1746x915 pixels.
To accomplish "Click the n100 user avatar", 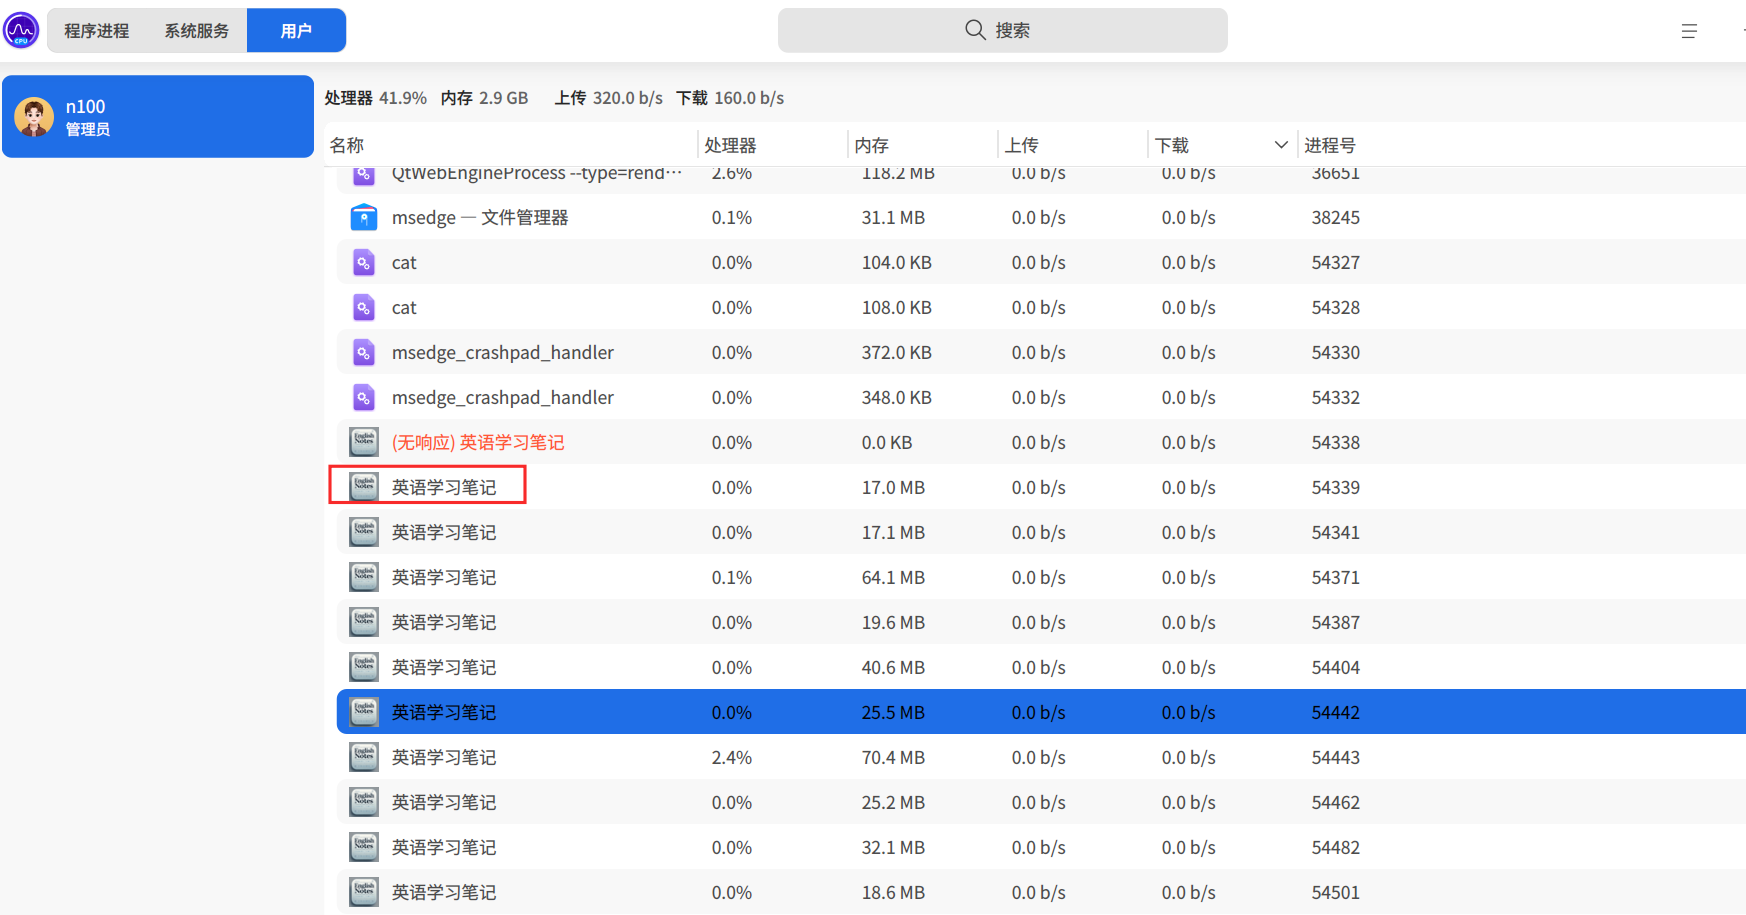I will tap(34, 117).
